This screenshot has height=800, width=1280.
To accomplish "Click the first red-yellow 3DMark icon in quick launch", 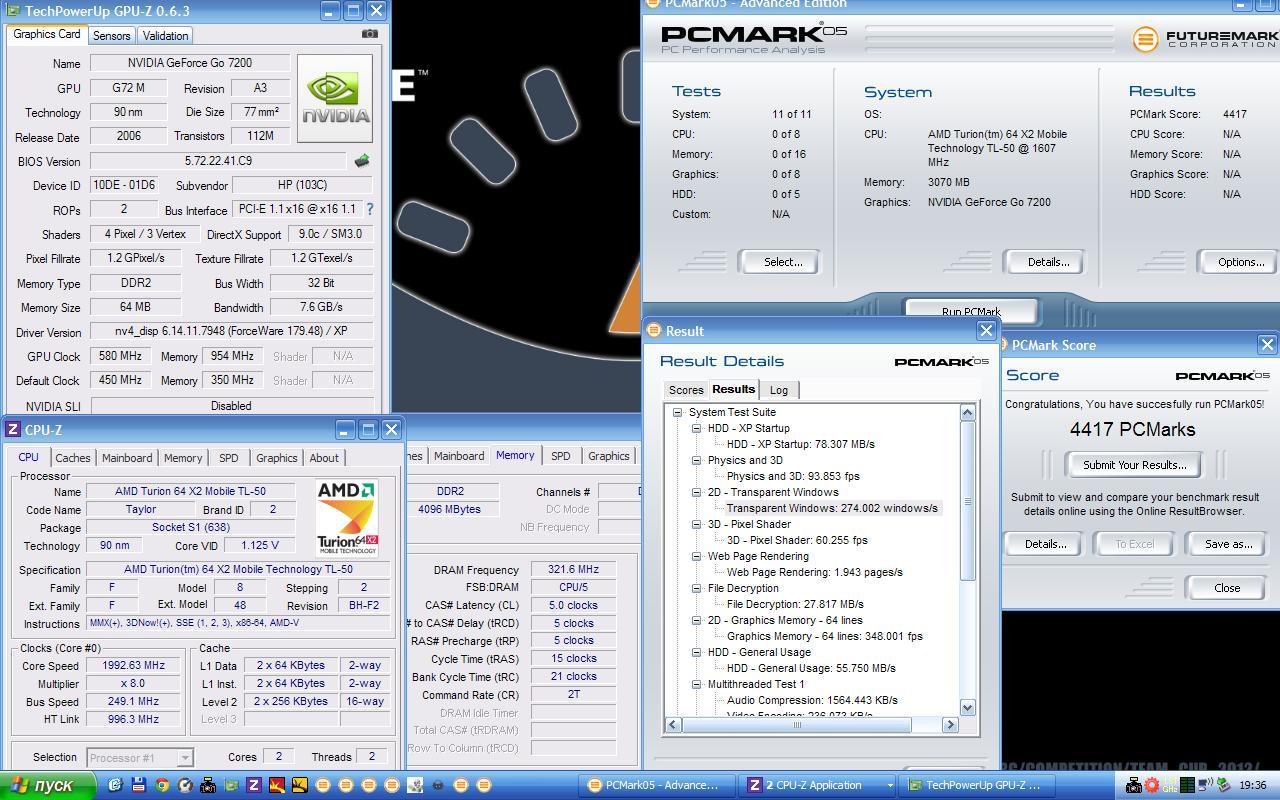I will pos(277,785).
